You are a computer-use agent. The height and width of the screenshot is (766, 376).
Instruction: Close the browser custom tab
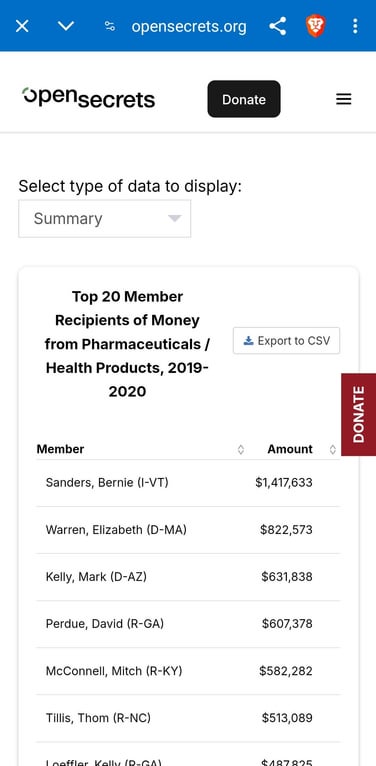(22, 26)
